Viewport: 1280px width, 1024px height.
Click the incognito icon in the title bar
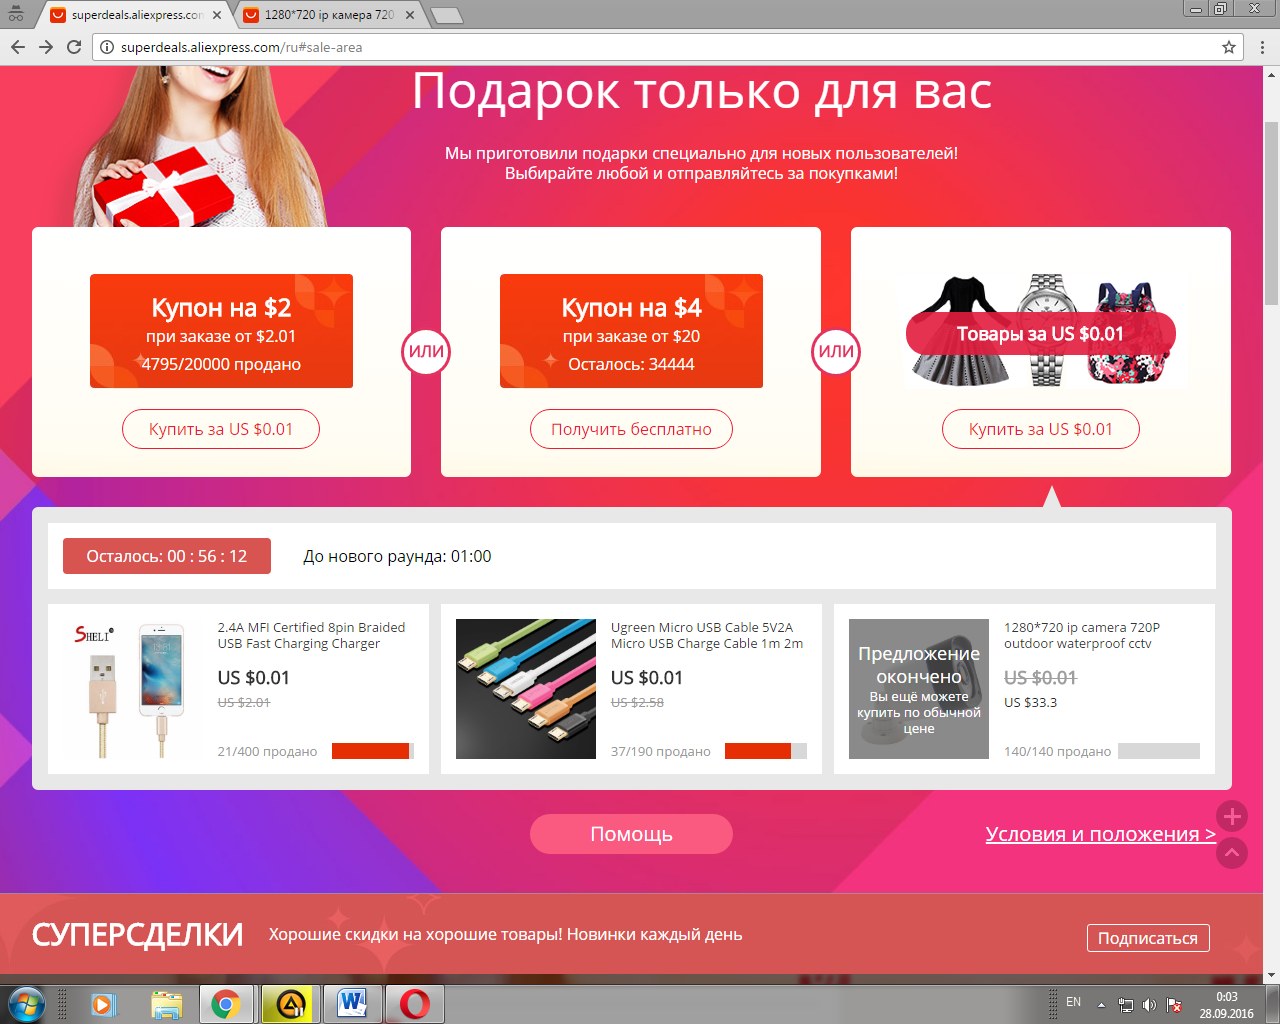coord(16,13)
